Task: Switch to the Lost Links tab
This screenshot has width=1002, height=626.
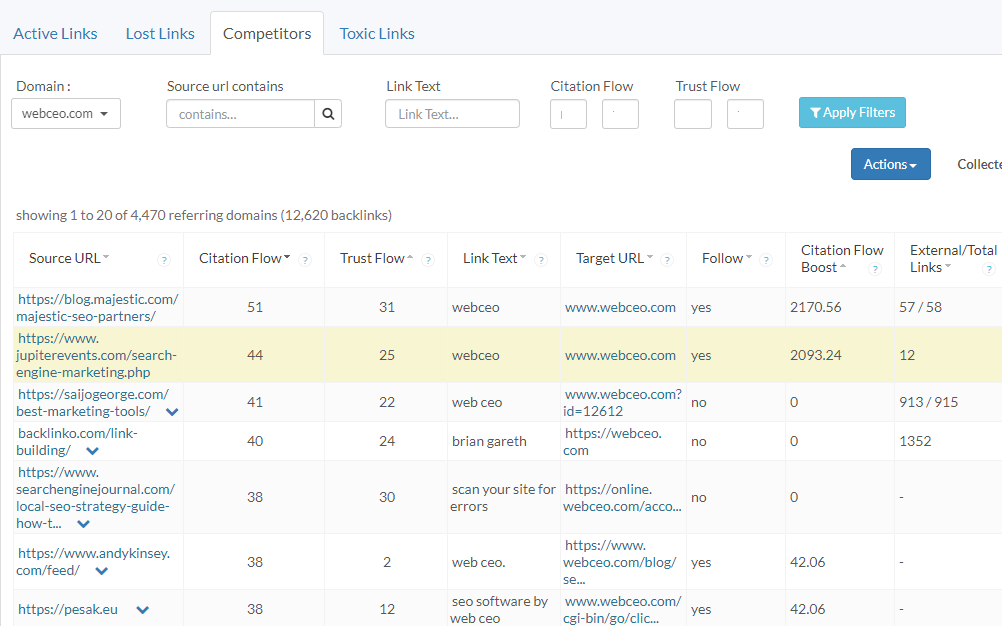Action: (160, 33)
